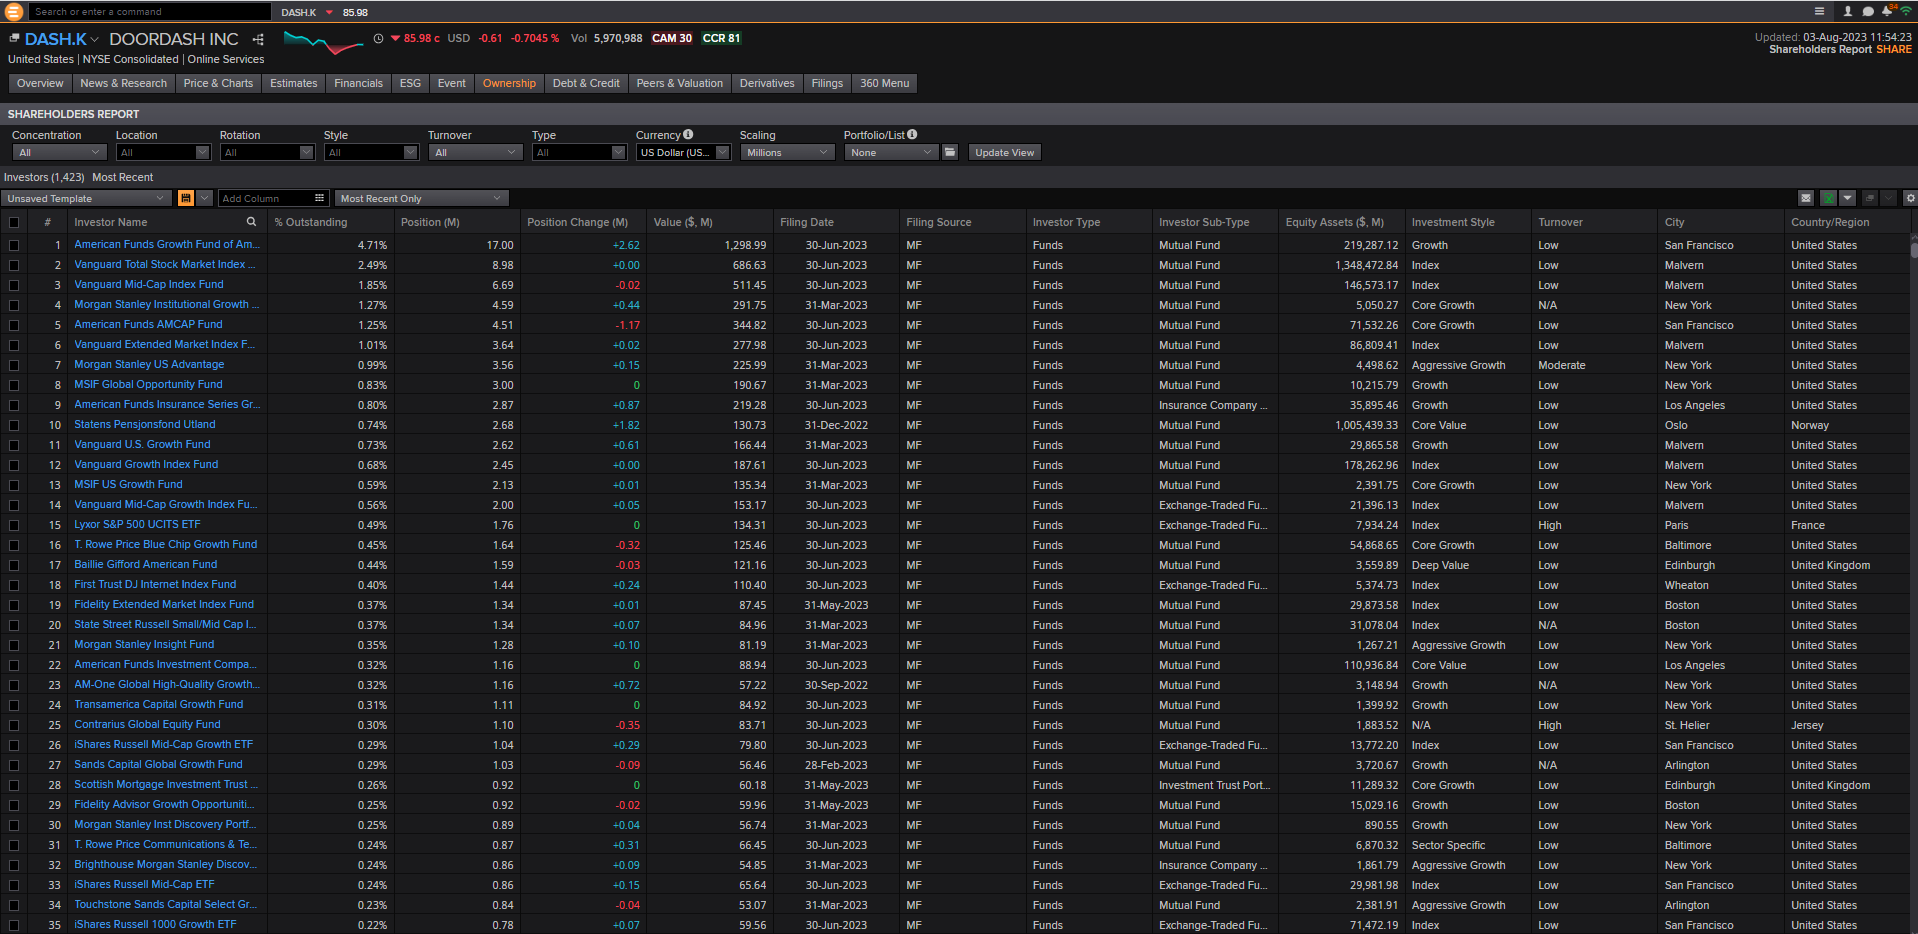
Task: Open the Refinitiv main menu orb icon
Action: 13,12
